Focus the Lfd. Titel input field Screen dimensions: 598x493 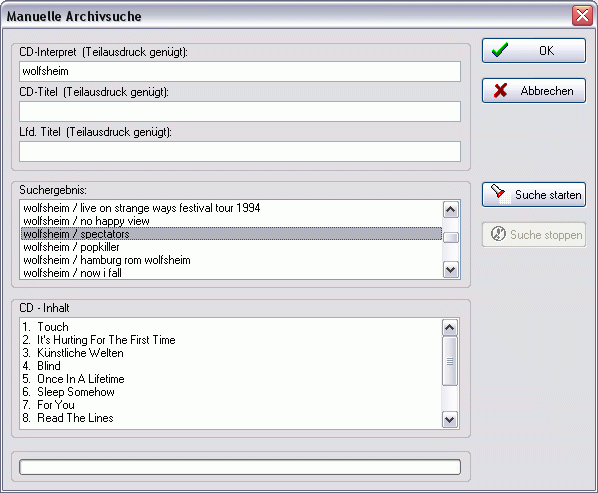pos(240,151)
